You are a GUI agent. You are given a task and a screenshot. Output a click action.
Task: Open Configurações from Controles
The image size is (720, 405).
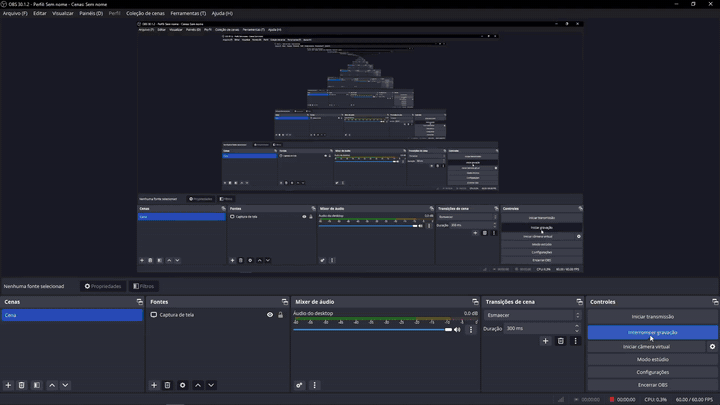(652, 372)
